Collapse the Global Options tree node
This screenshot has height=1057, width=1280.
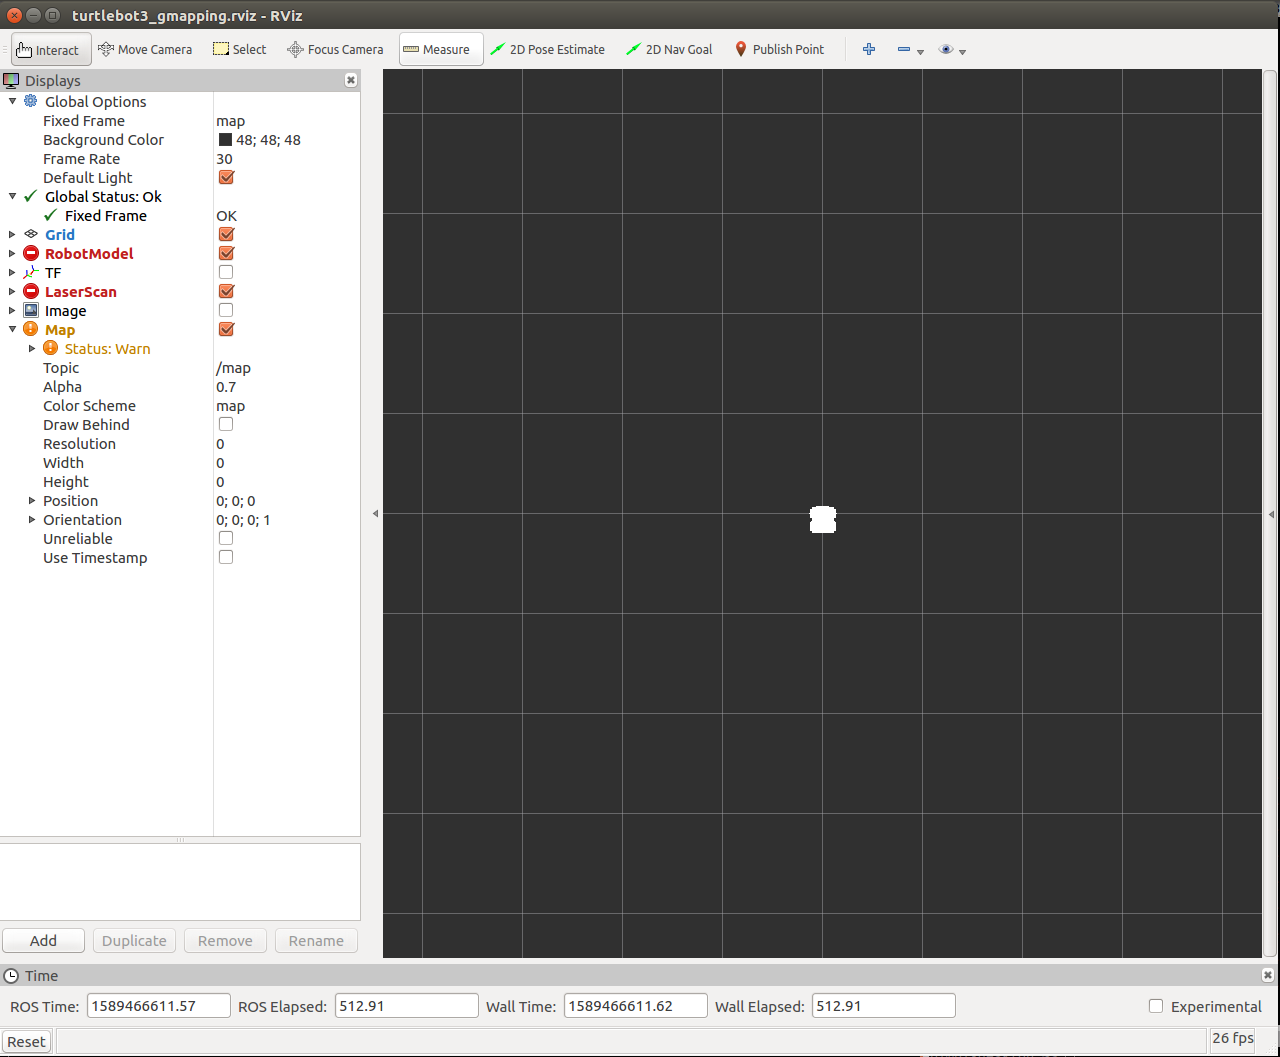click(x=12, y=101)
